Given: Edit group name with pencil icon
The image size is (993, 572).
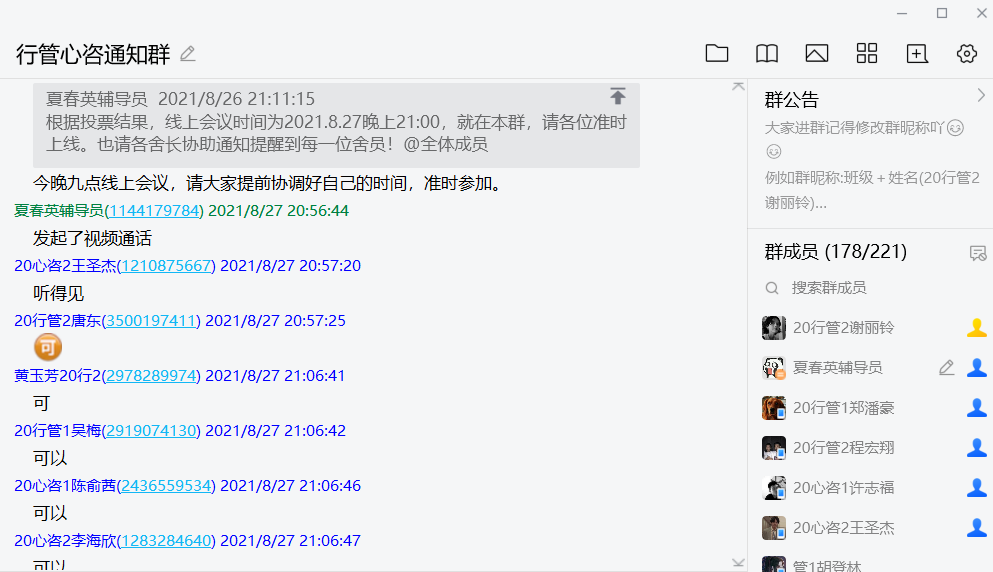Looking at the screenshot, I should click(x=188, y=54).
